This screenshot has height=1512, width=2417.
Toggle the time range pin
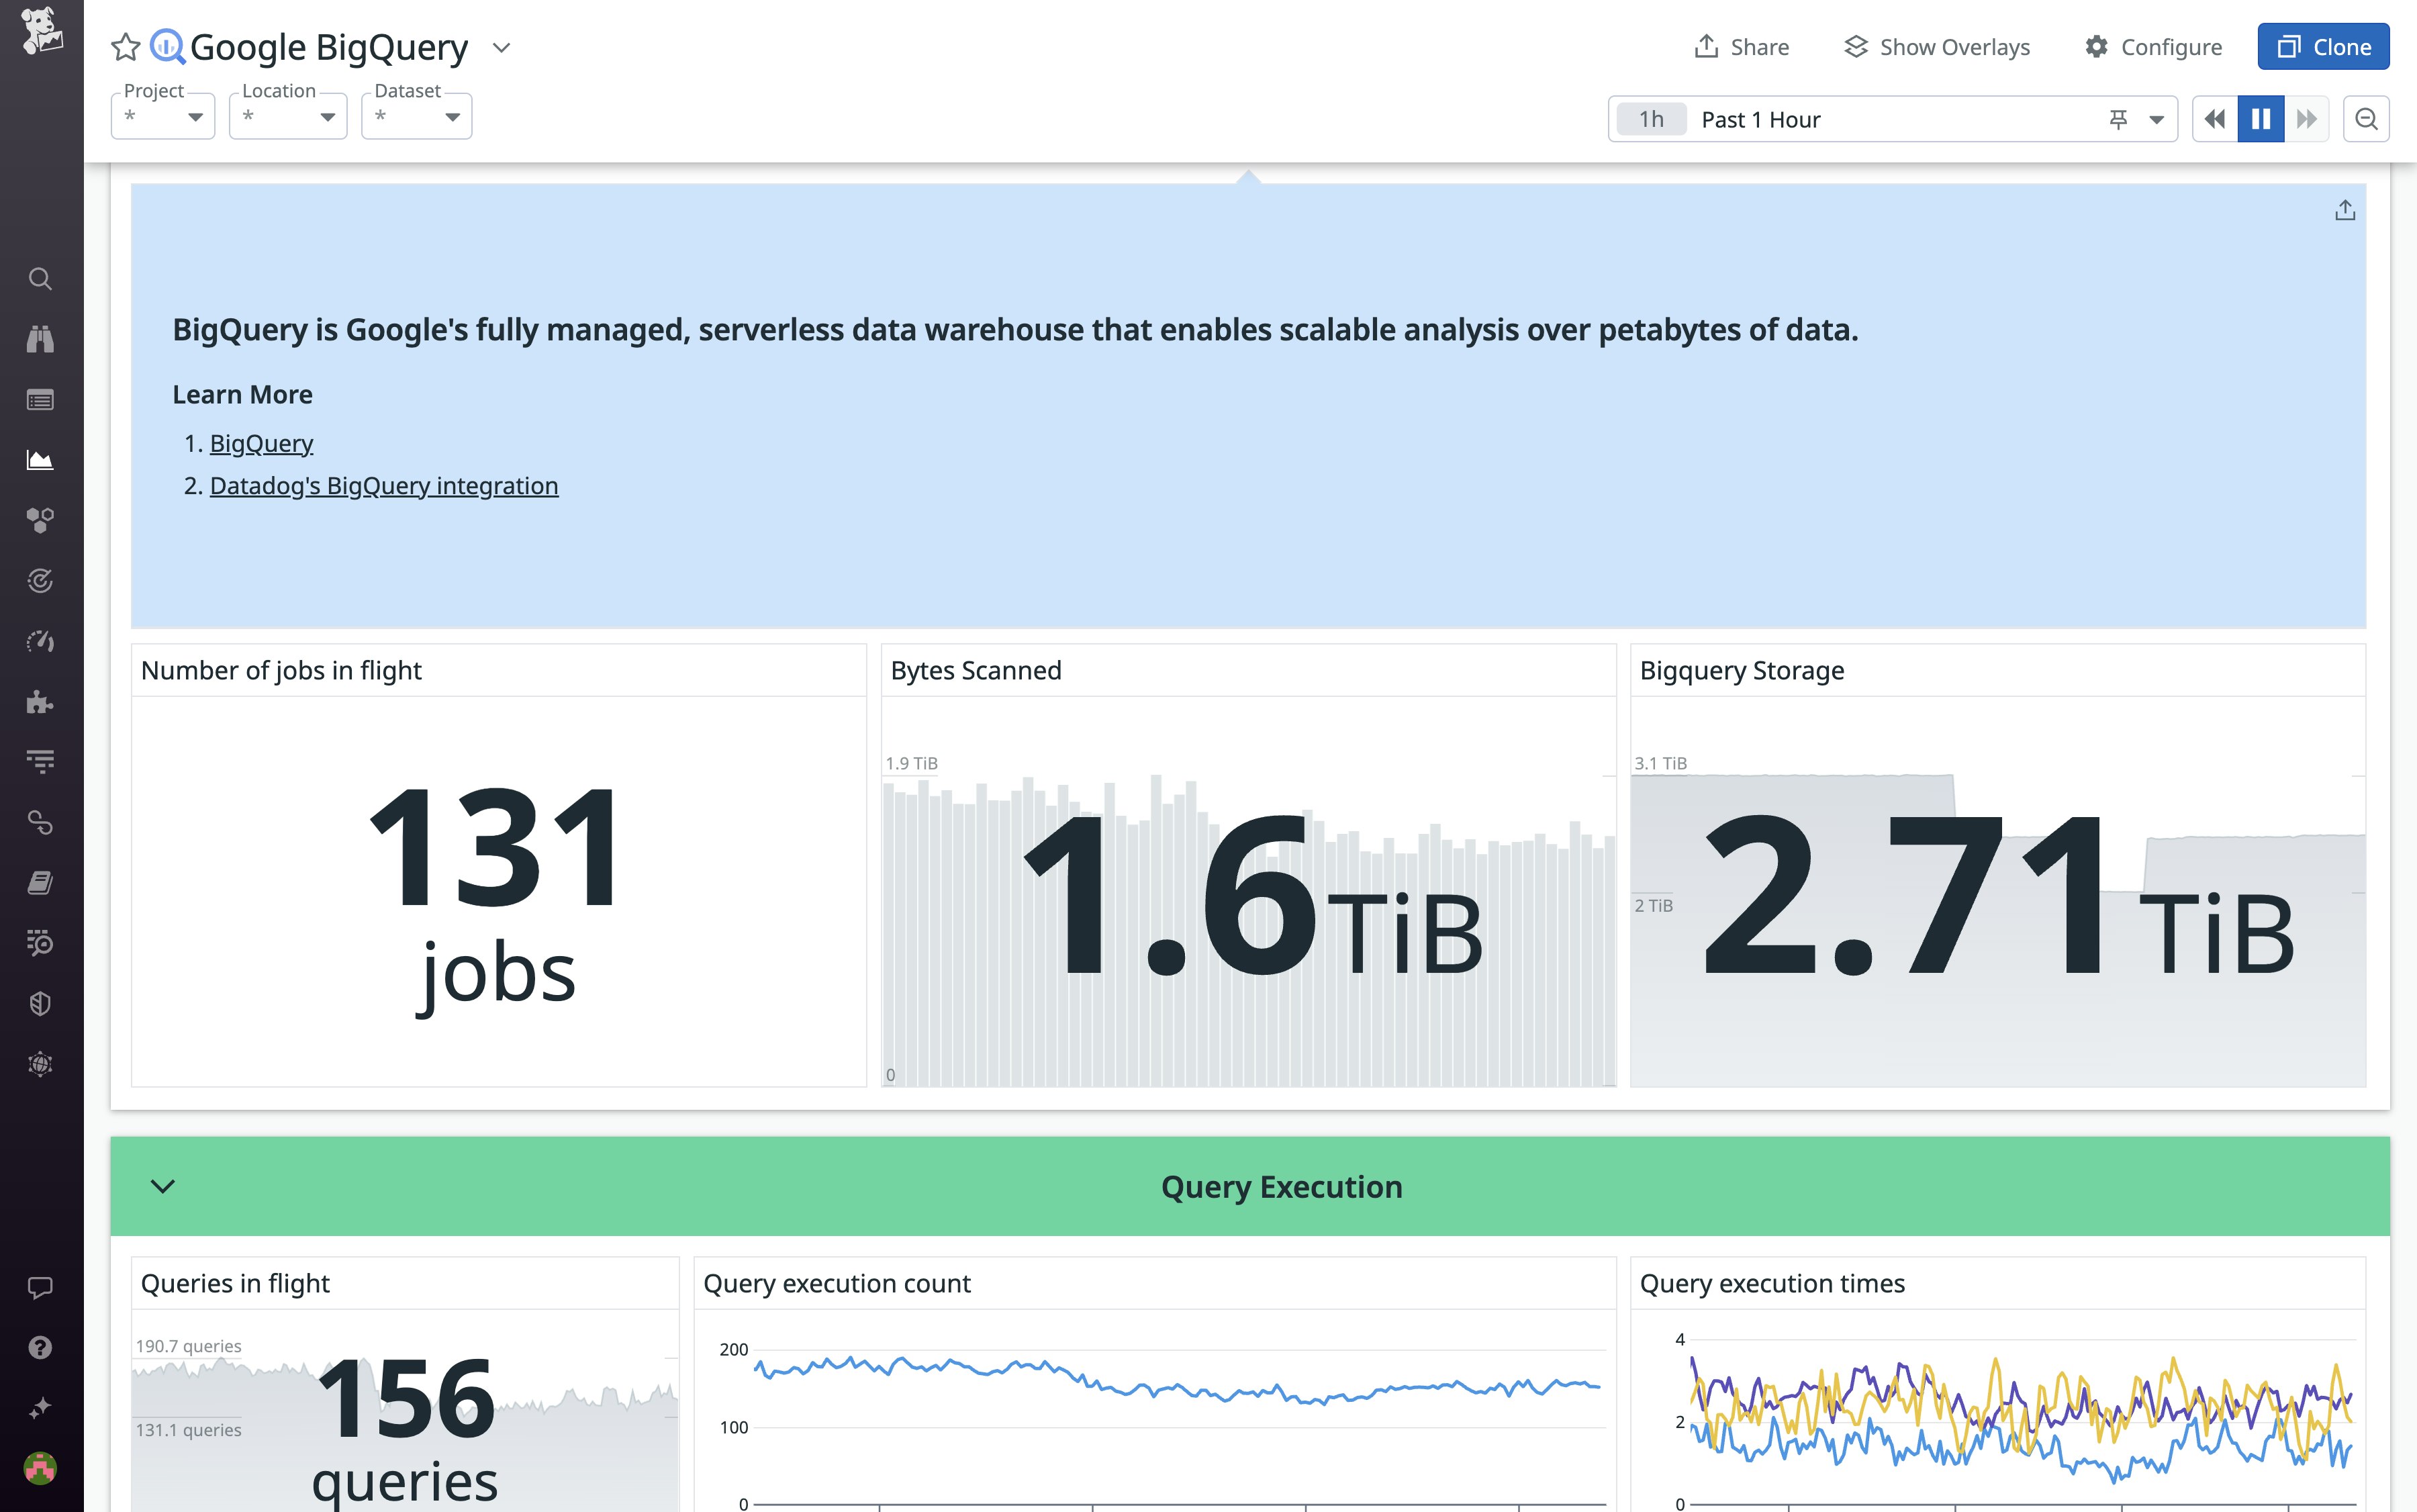(2118, 119)
